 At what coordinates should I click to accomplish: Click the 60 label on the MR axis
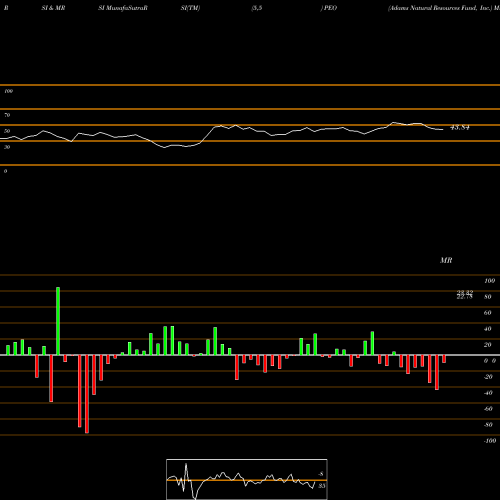tap(488, 313)
